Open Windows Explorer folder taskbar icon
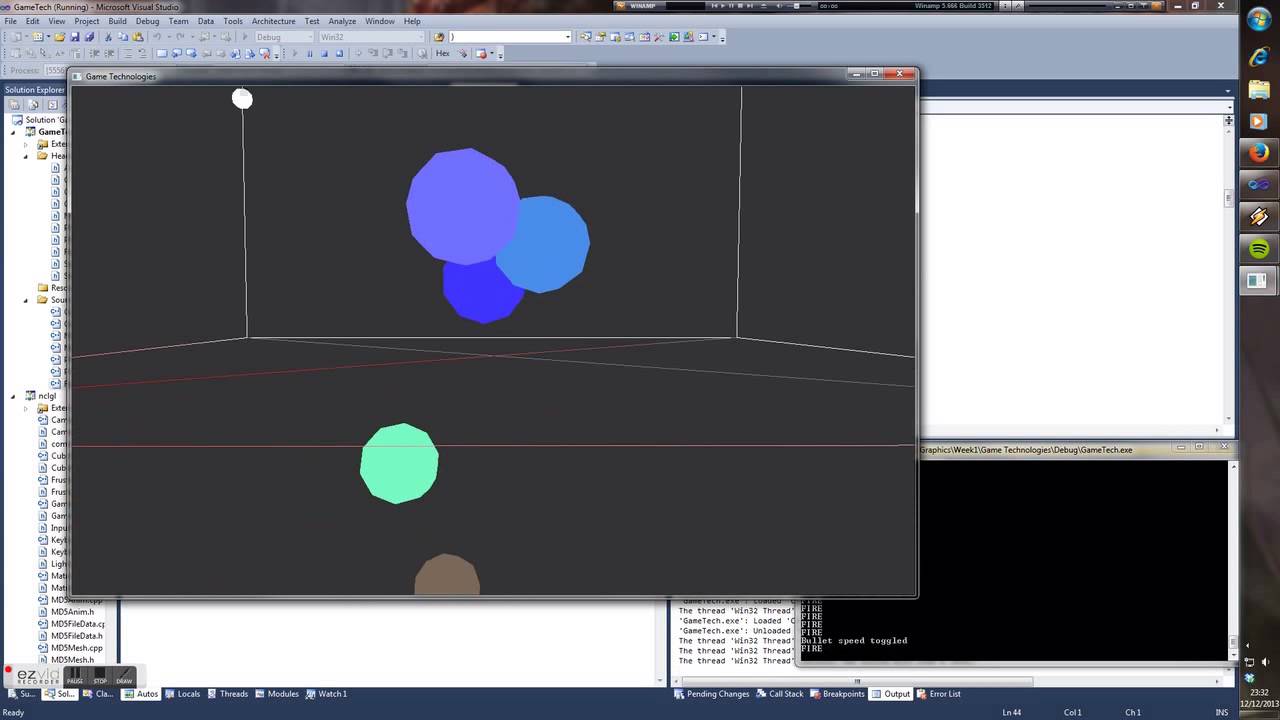The image size is (1280, 720). 1259,90
